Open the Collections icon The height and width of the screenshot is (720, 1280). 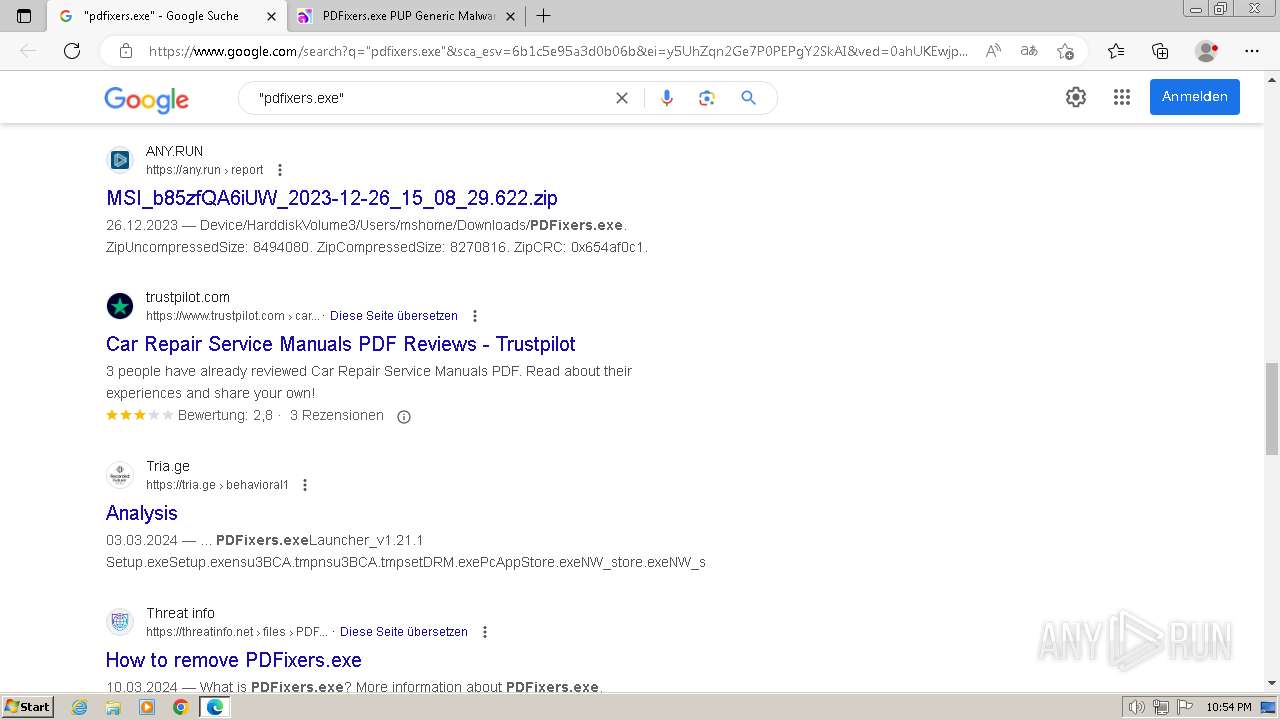[1160, 51]
